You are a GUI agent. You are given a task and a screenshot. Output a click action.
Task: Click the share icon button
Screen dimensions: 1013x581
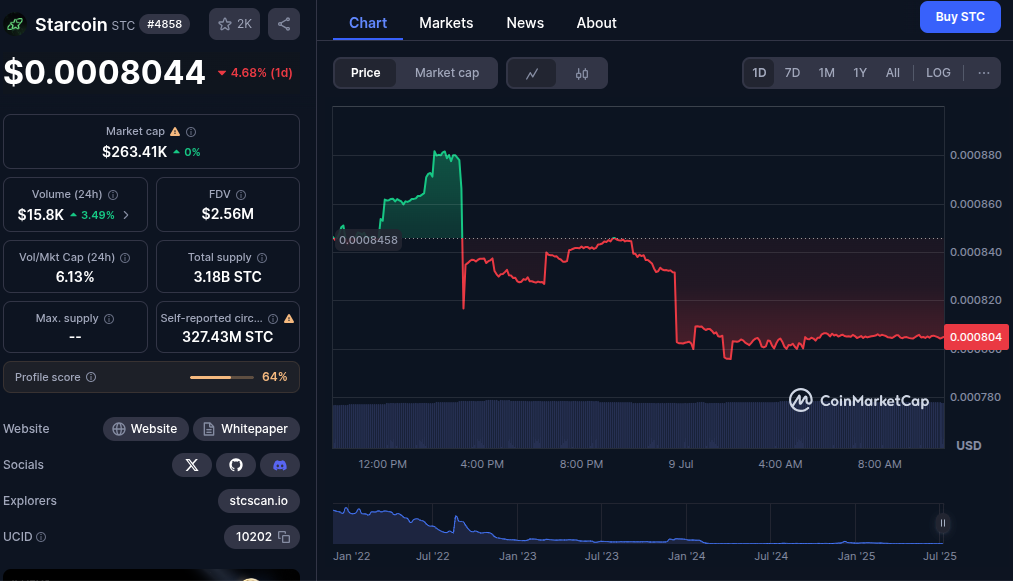click(x=284, y=24)
